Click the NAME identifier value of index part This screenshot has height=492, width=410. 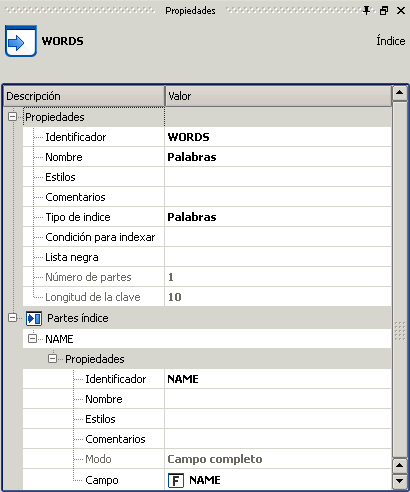pyautogui.click(x=278, y=379)
